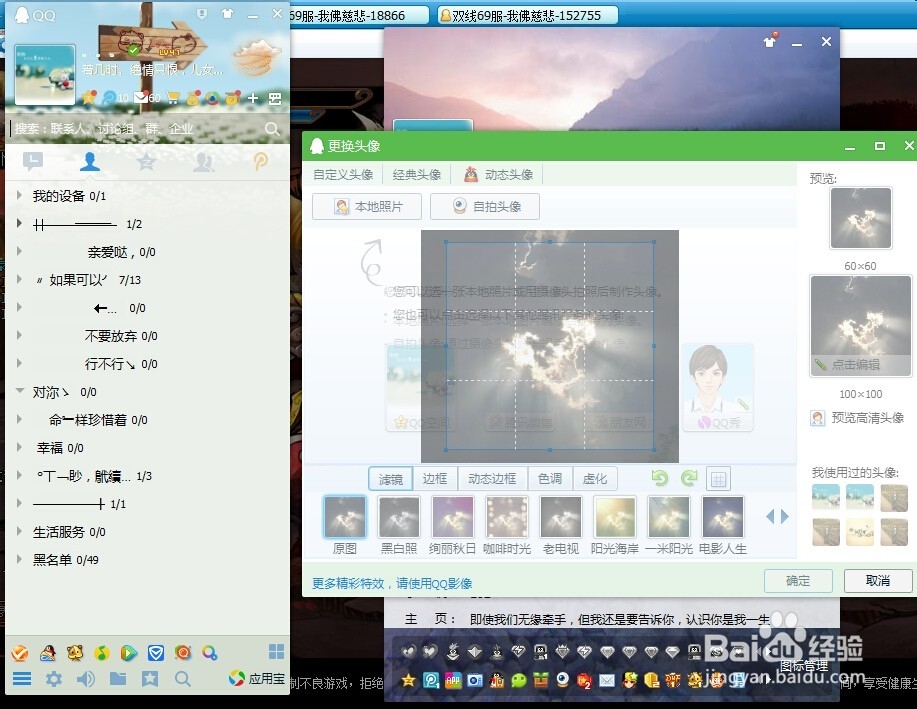Viewport: 917px width, 709px height.
Task: Open the application manager grid icon
Action: click(276, 651)
